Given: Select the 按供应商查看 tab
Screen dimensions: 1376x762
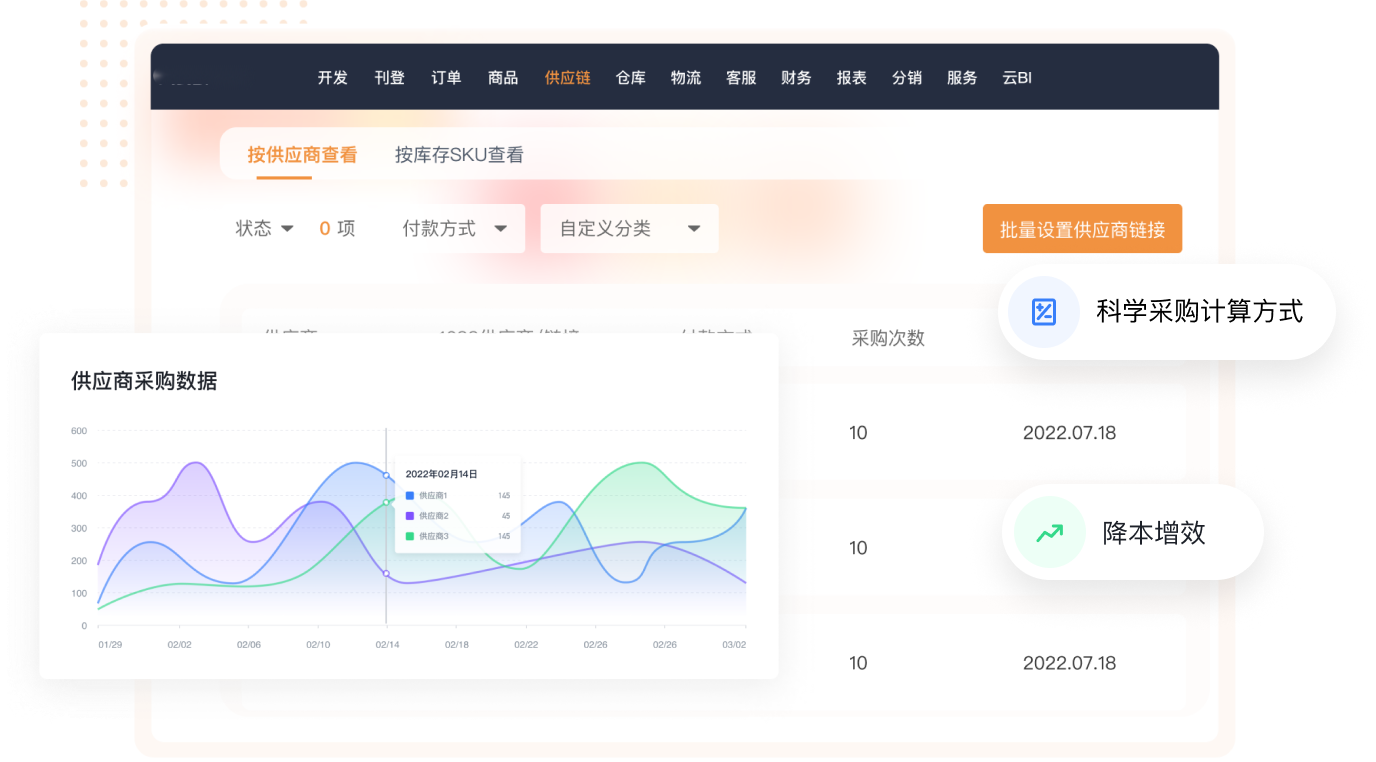Looking at the screenshot, I should click(x=302, y=155).
